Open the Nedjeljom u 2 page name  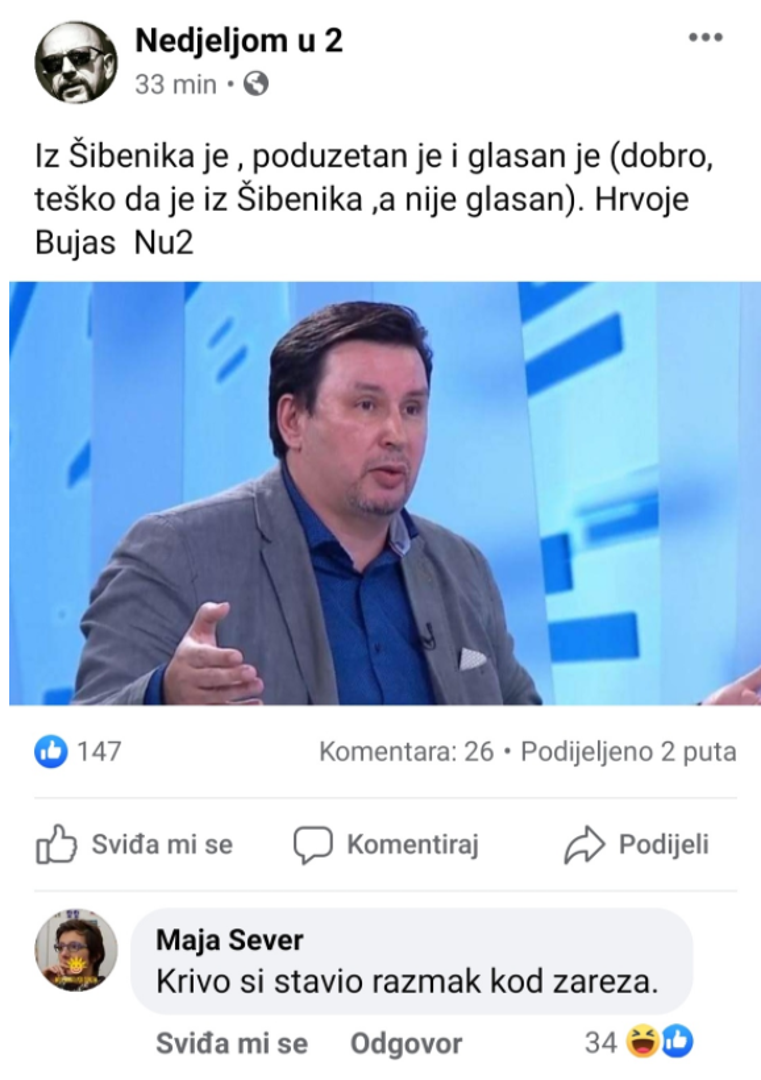(x=238, y=41)
